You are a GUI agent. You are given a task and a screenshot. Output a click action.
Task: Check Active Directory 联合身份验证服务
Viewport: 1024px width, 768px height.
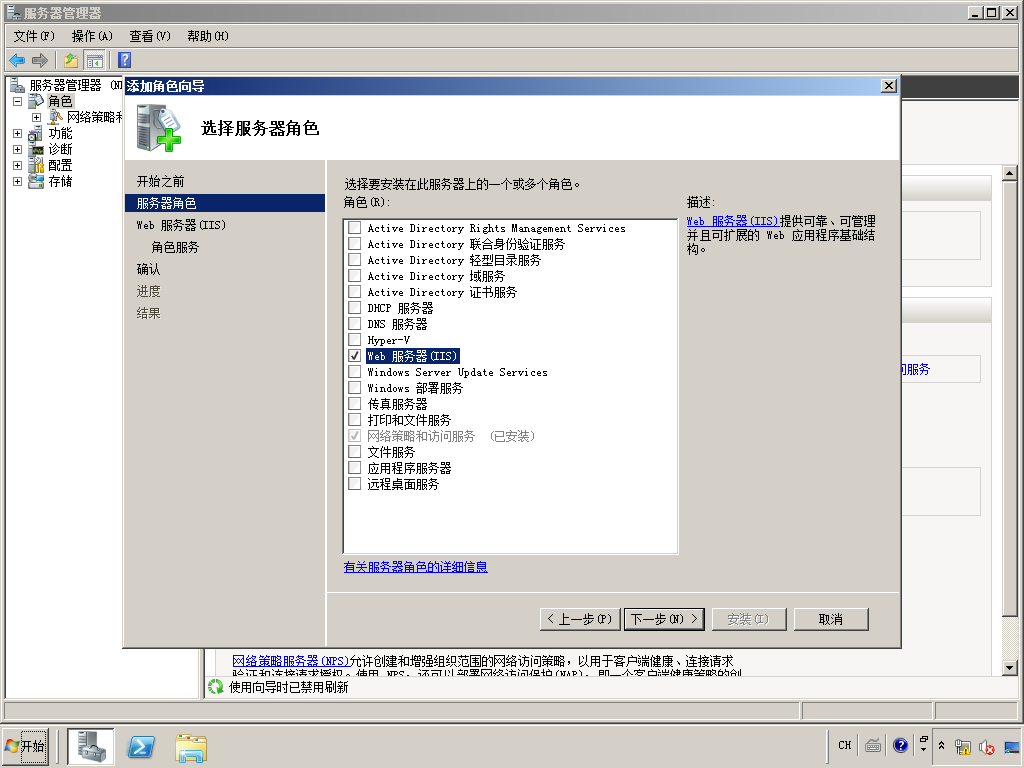pos(355,244)
